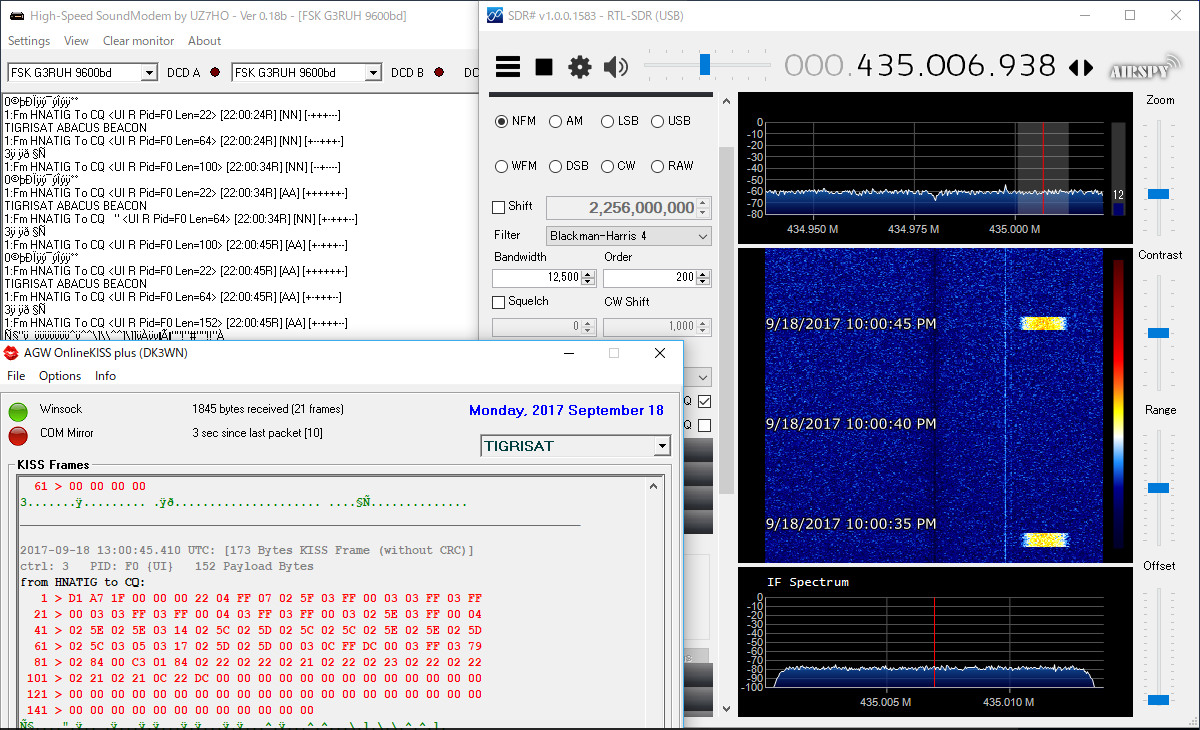Open SDR# configuration gear icon
The width and height of the screenshot is (1200, 730).
[580, 67]
